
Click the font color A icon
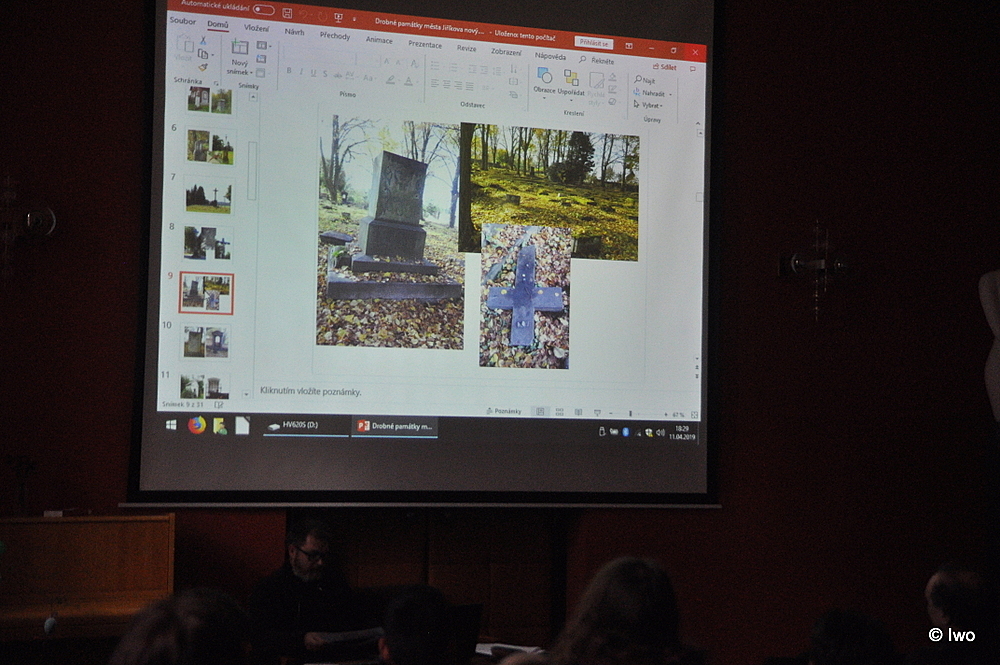[x=408, y=82]
